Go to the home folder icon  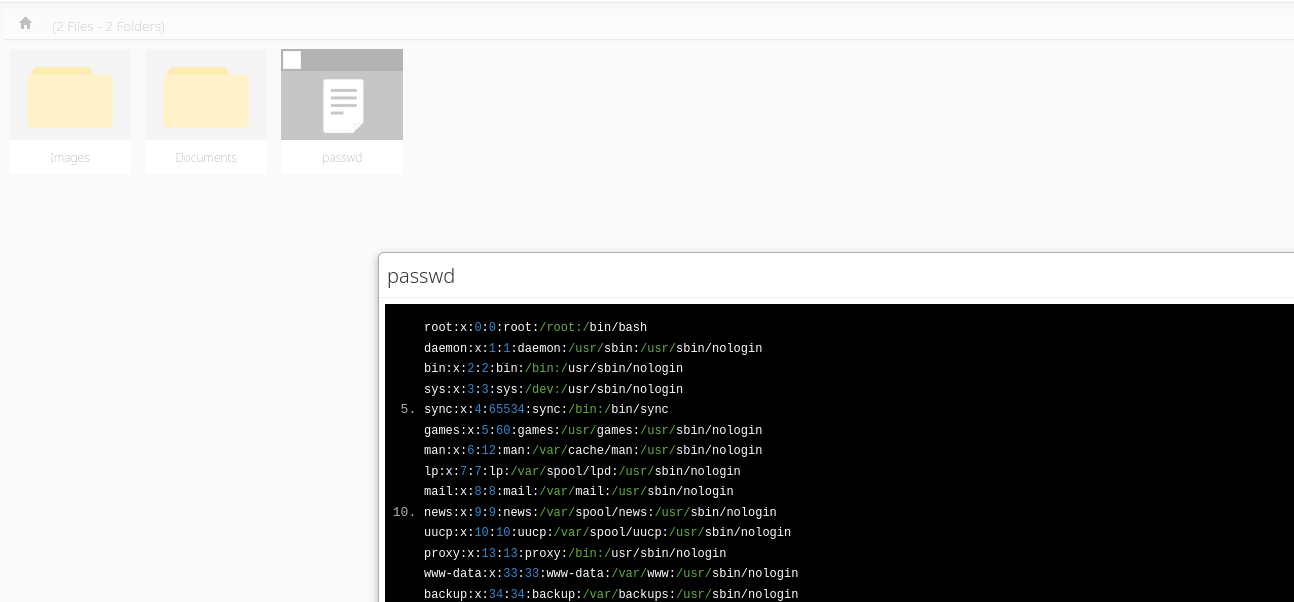pos(25,23)
